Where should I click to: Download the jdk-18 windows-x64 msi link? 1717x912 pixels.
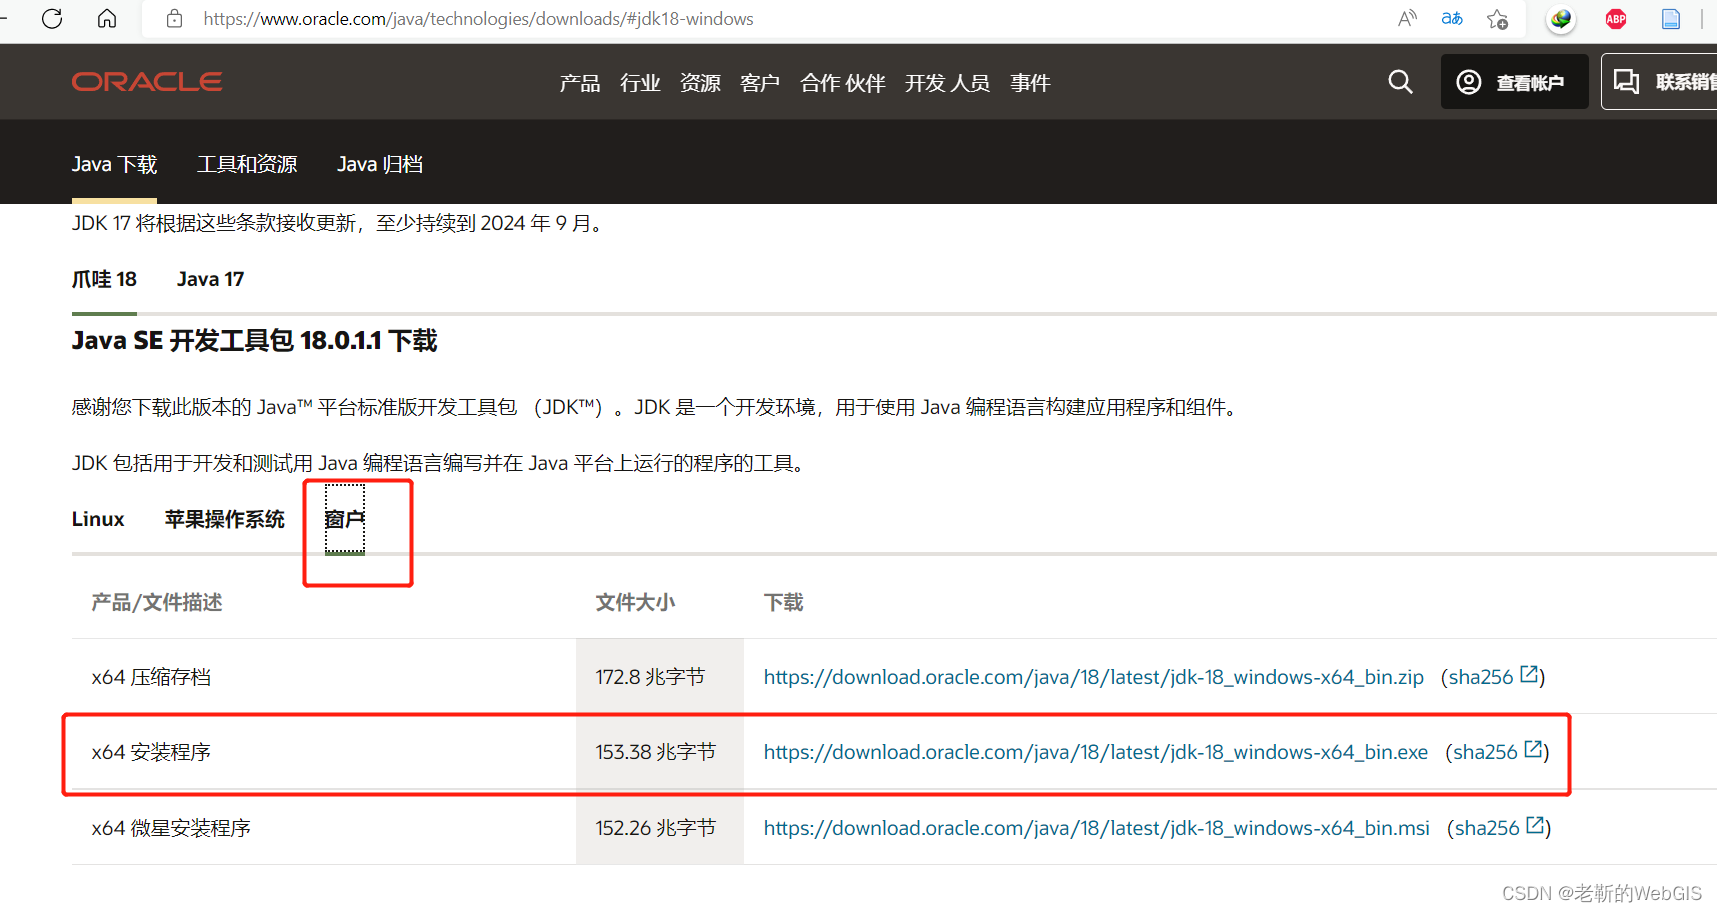1096,828
